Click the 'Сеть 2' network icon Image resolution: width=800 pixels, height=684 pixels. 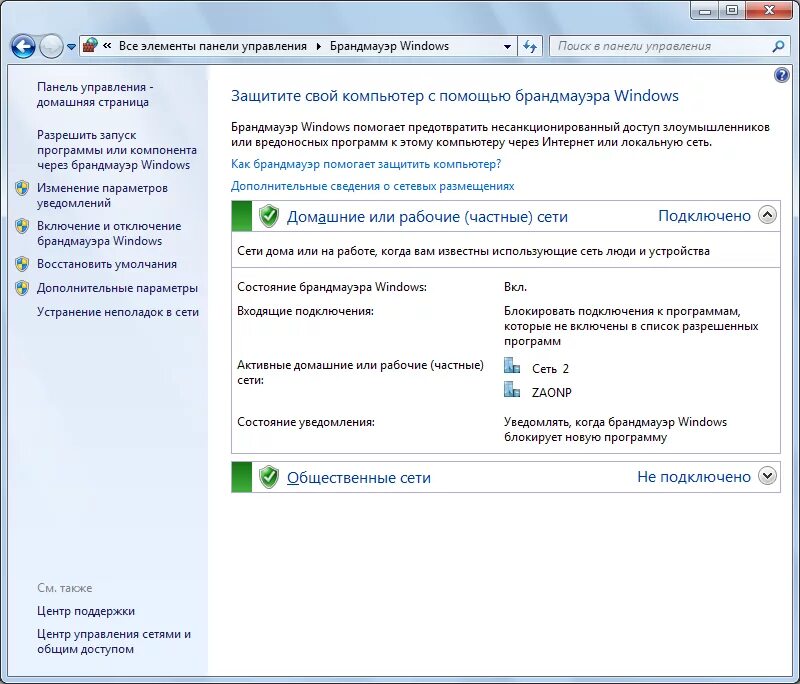(x=512, y=366)
